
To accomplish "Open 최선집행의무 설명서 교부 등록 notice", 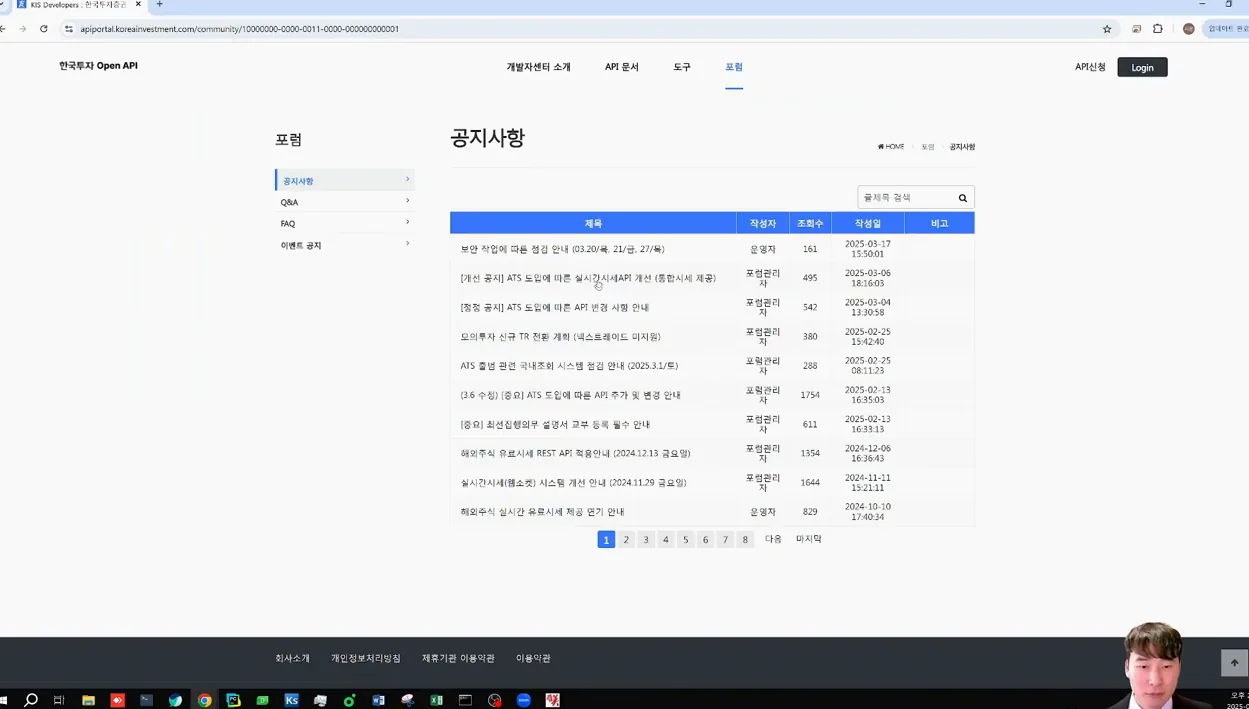I will [555, 424].
